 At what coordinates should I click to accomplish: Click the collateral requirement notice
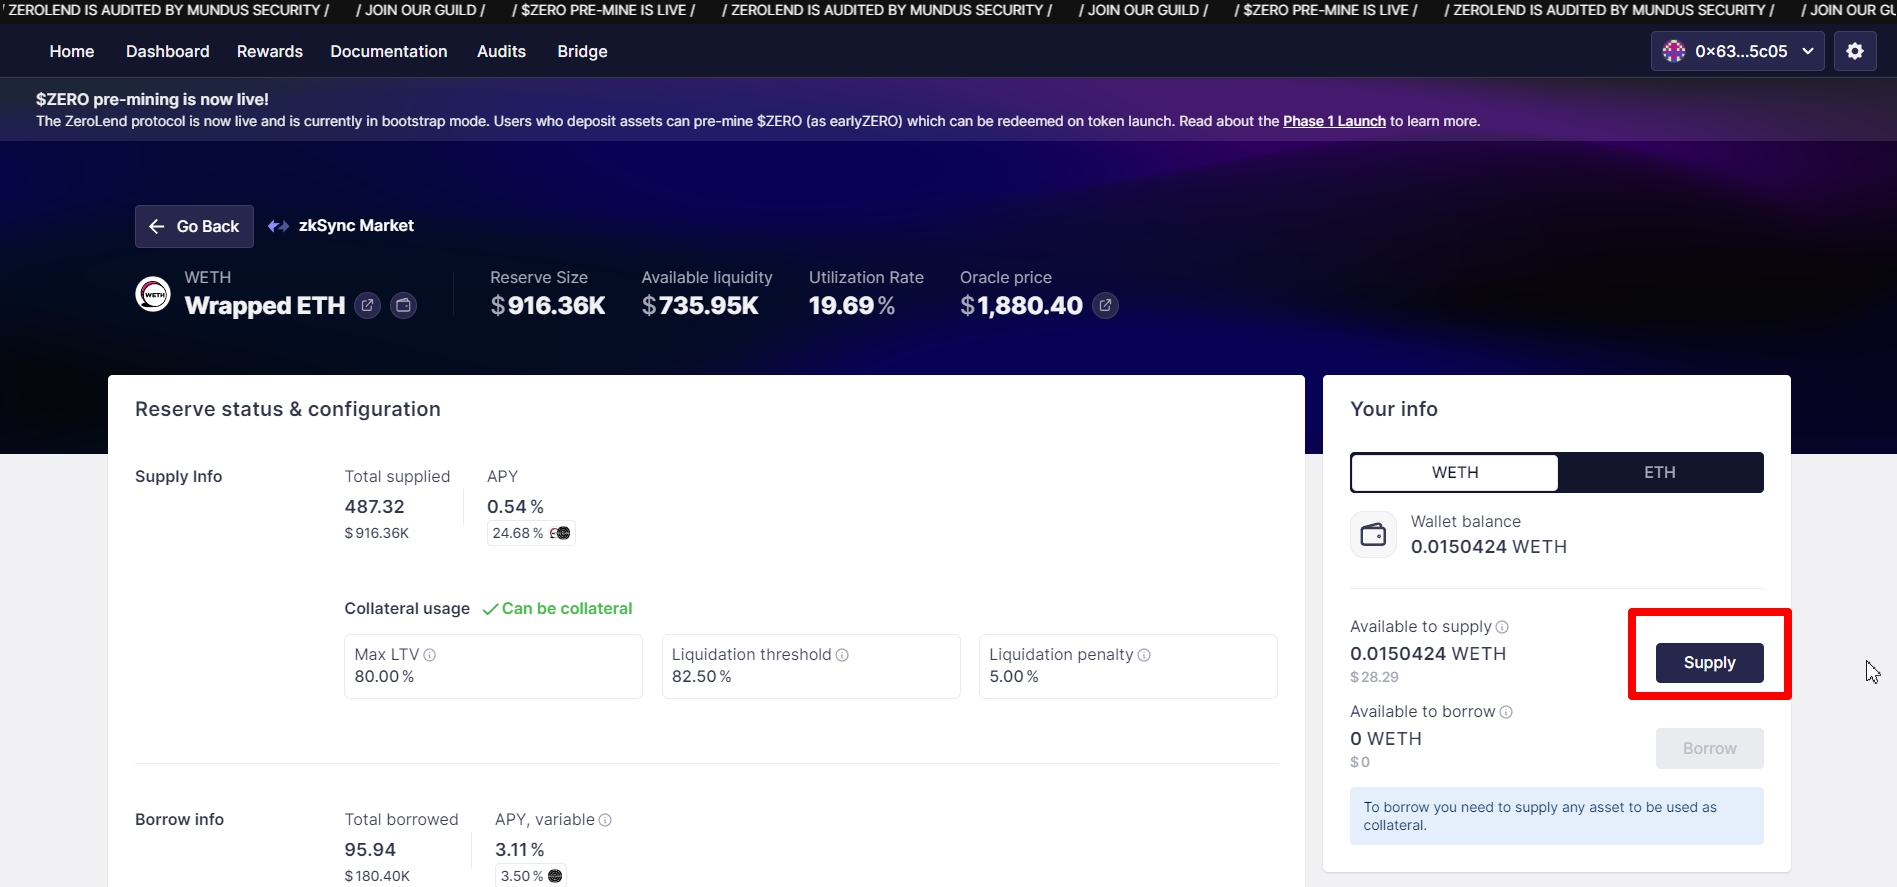(x=1556, y=816)
